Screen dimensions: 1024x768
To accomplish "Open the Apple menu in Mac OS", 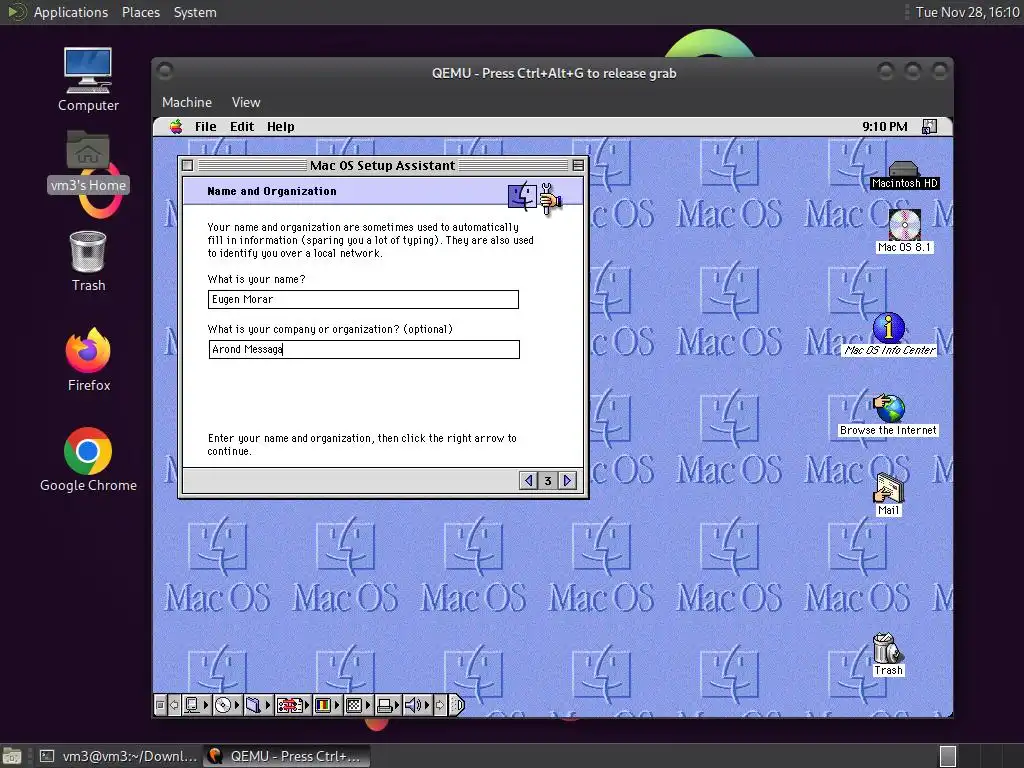I will [x=176, y=127].
